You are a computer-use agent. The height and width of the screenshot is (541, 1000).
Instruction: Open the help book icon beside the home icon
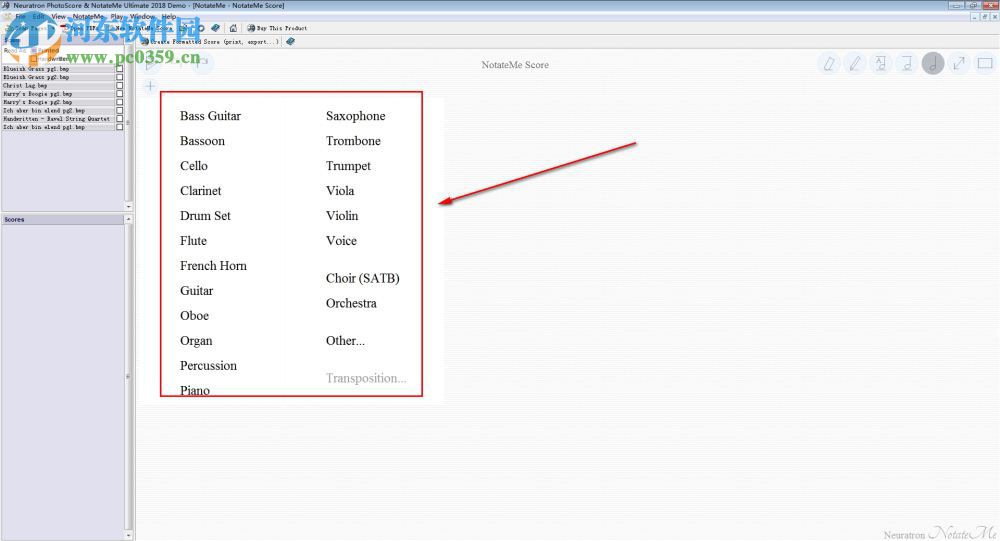coord(216,28)
